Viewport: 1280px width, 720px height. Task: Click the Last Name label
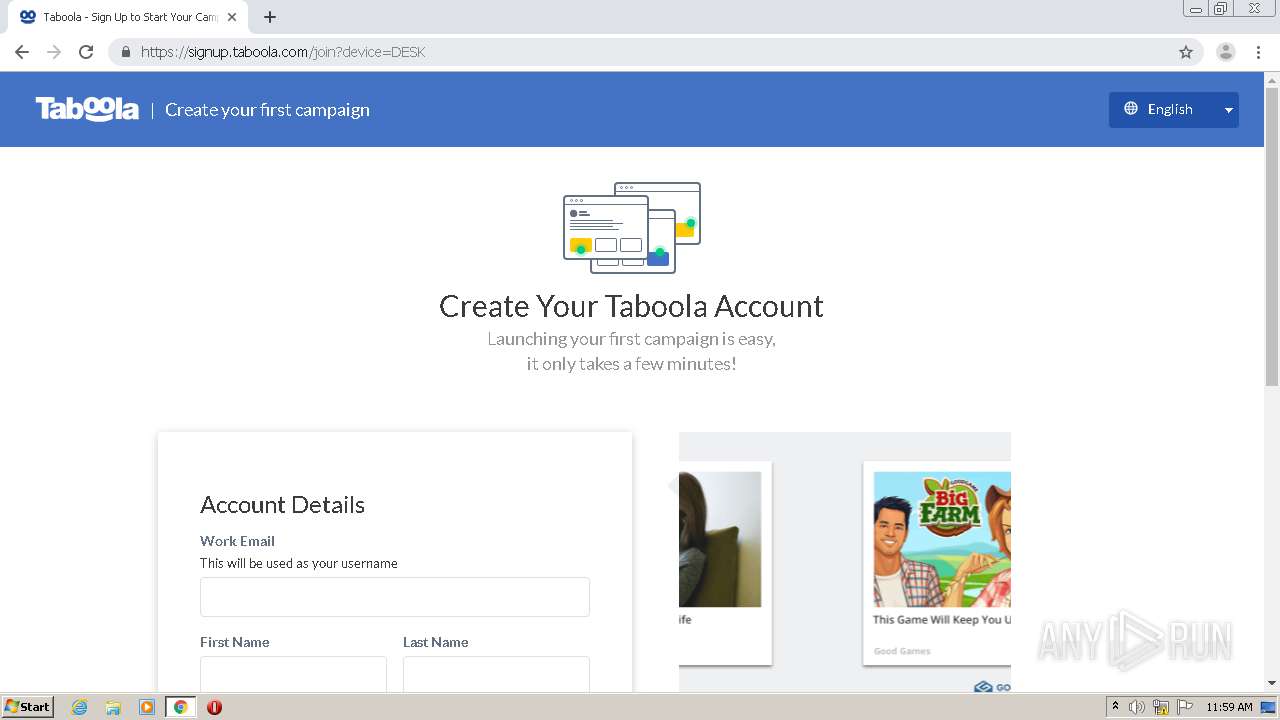(436, 642)
